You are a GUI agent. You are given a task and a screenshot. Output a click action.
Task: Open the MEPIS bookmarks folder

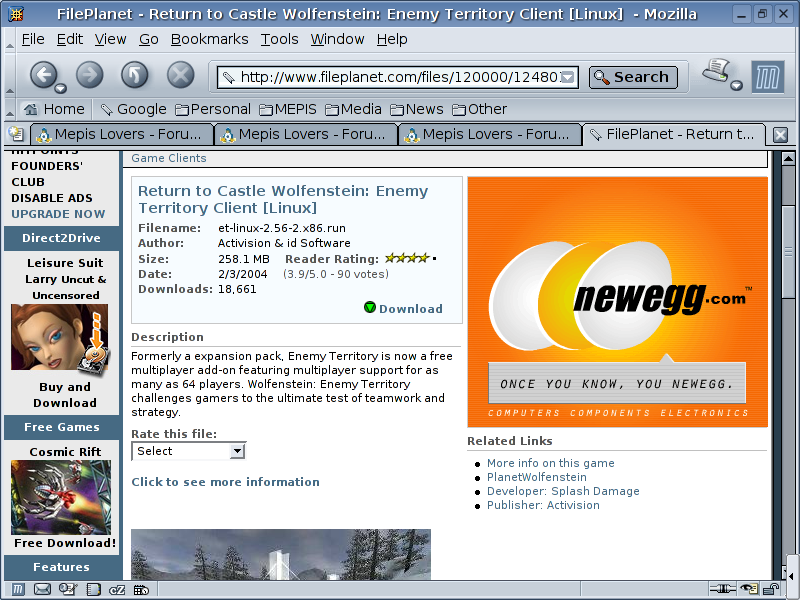pyautogui.click(x=291, y=109)
